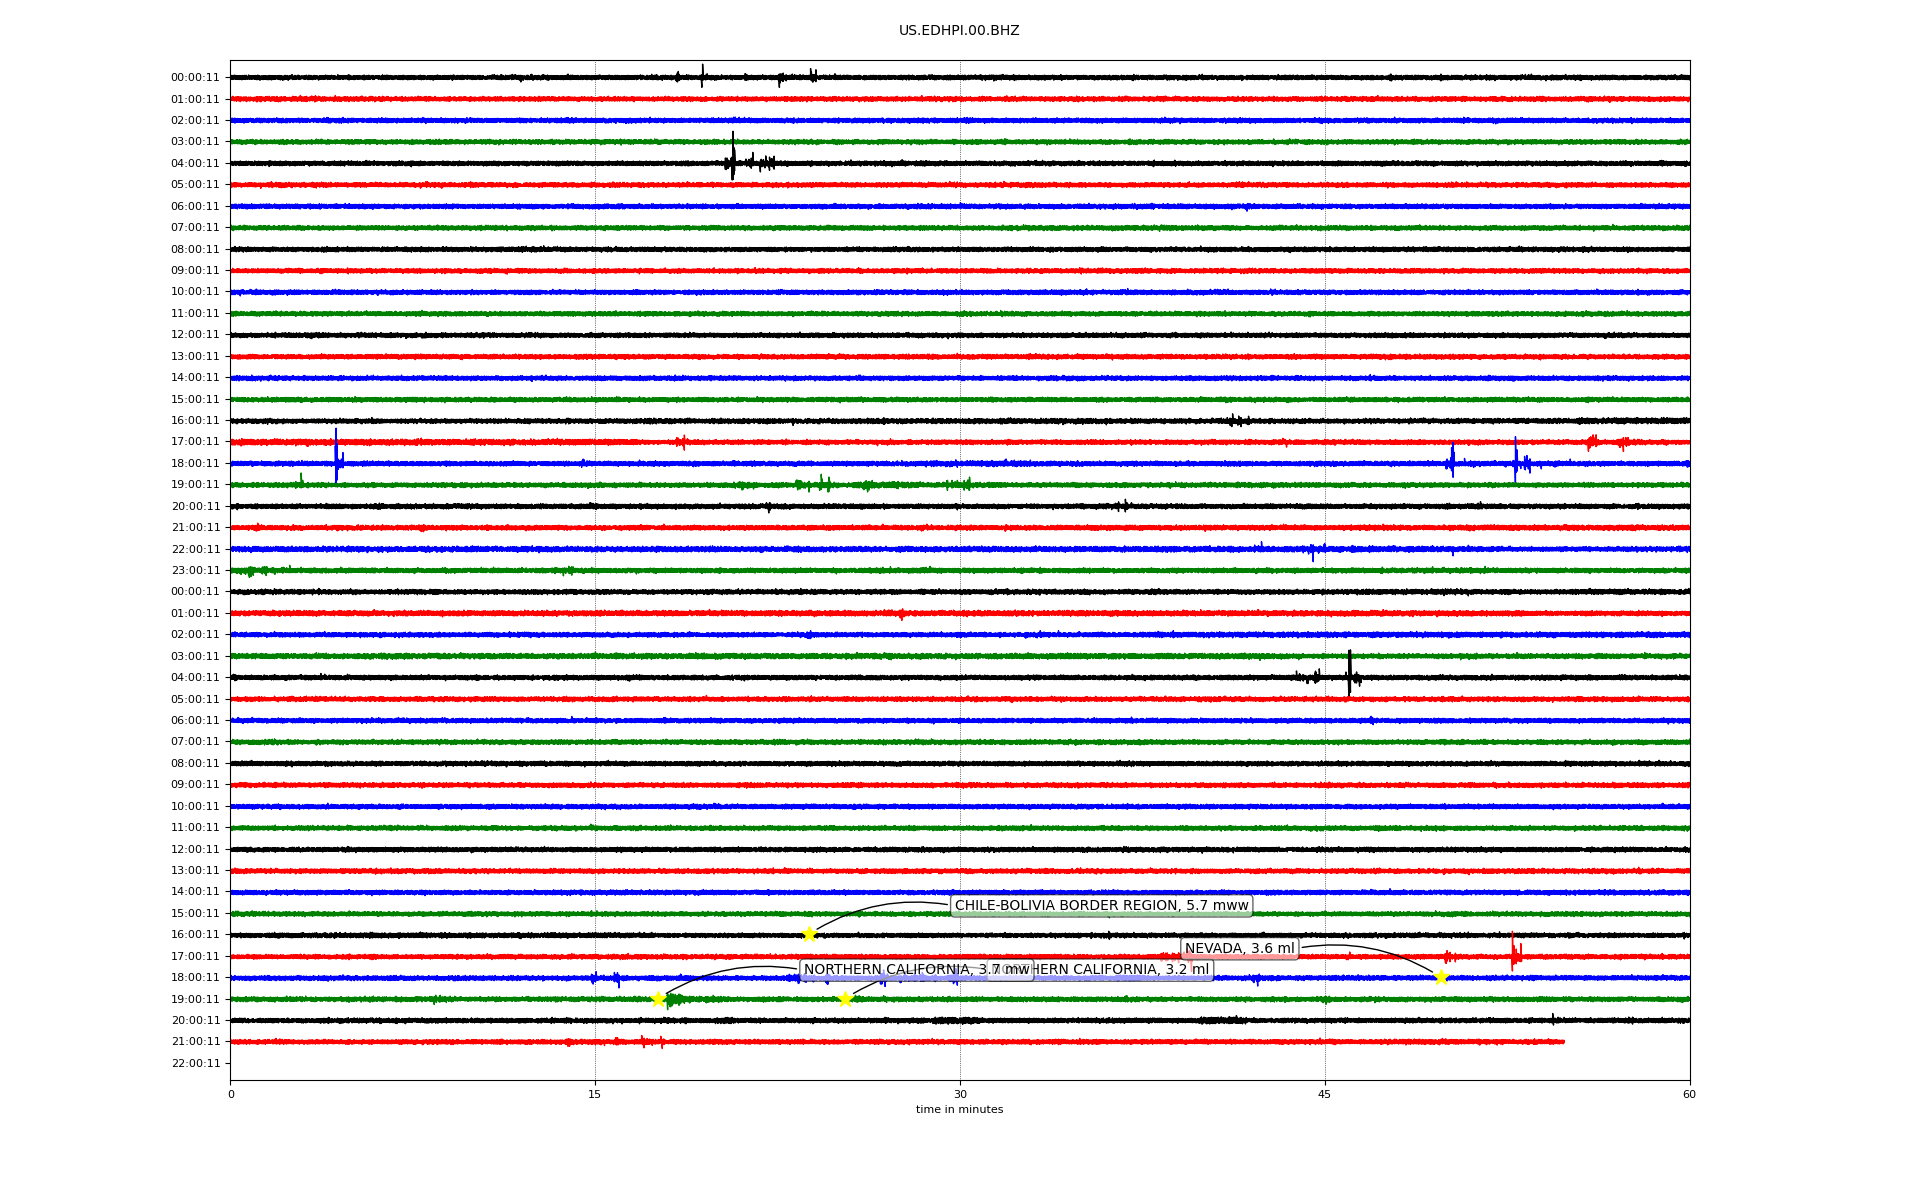Click the x-axis tick label 45

tap(1325, 1094)
